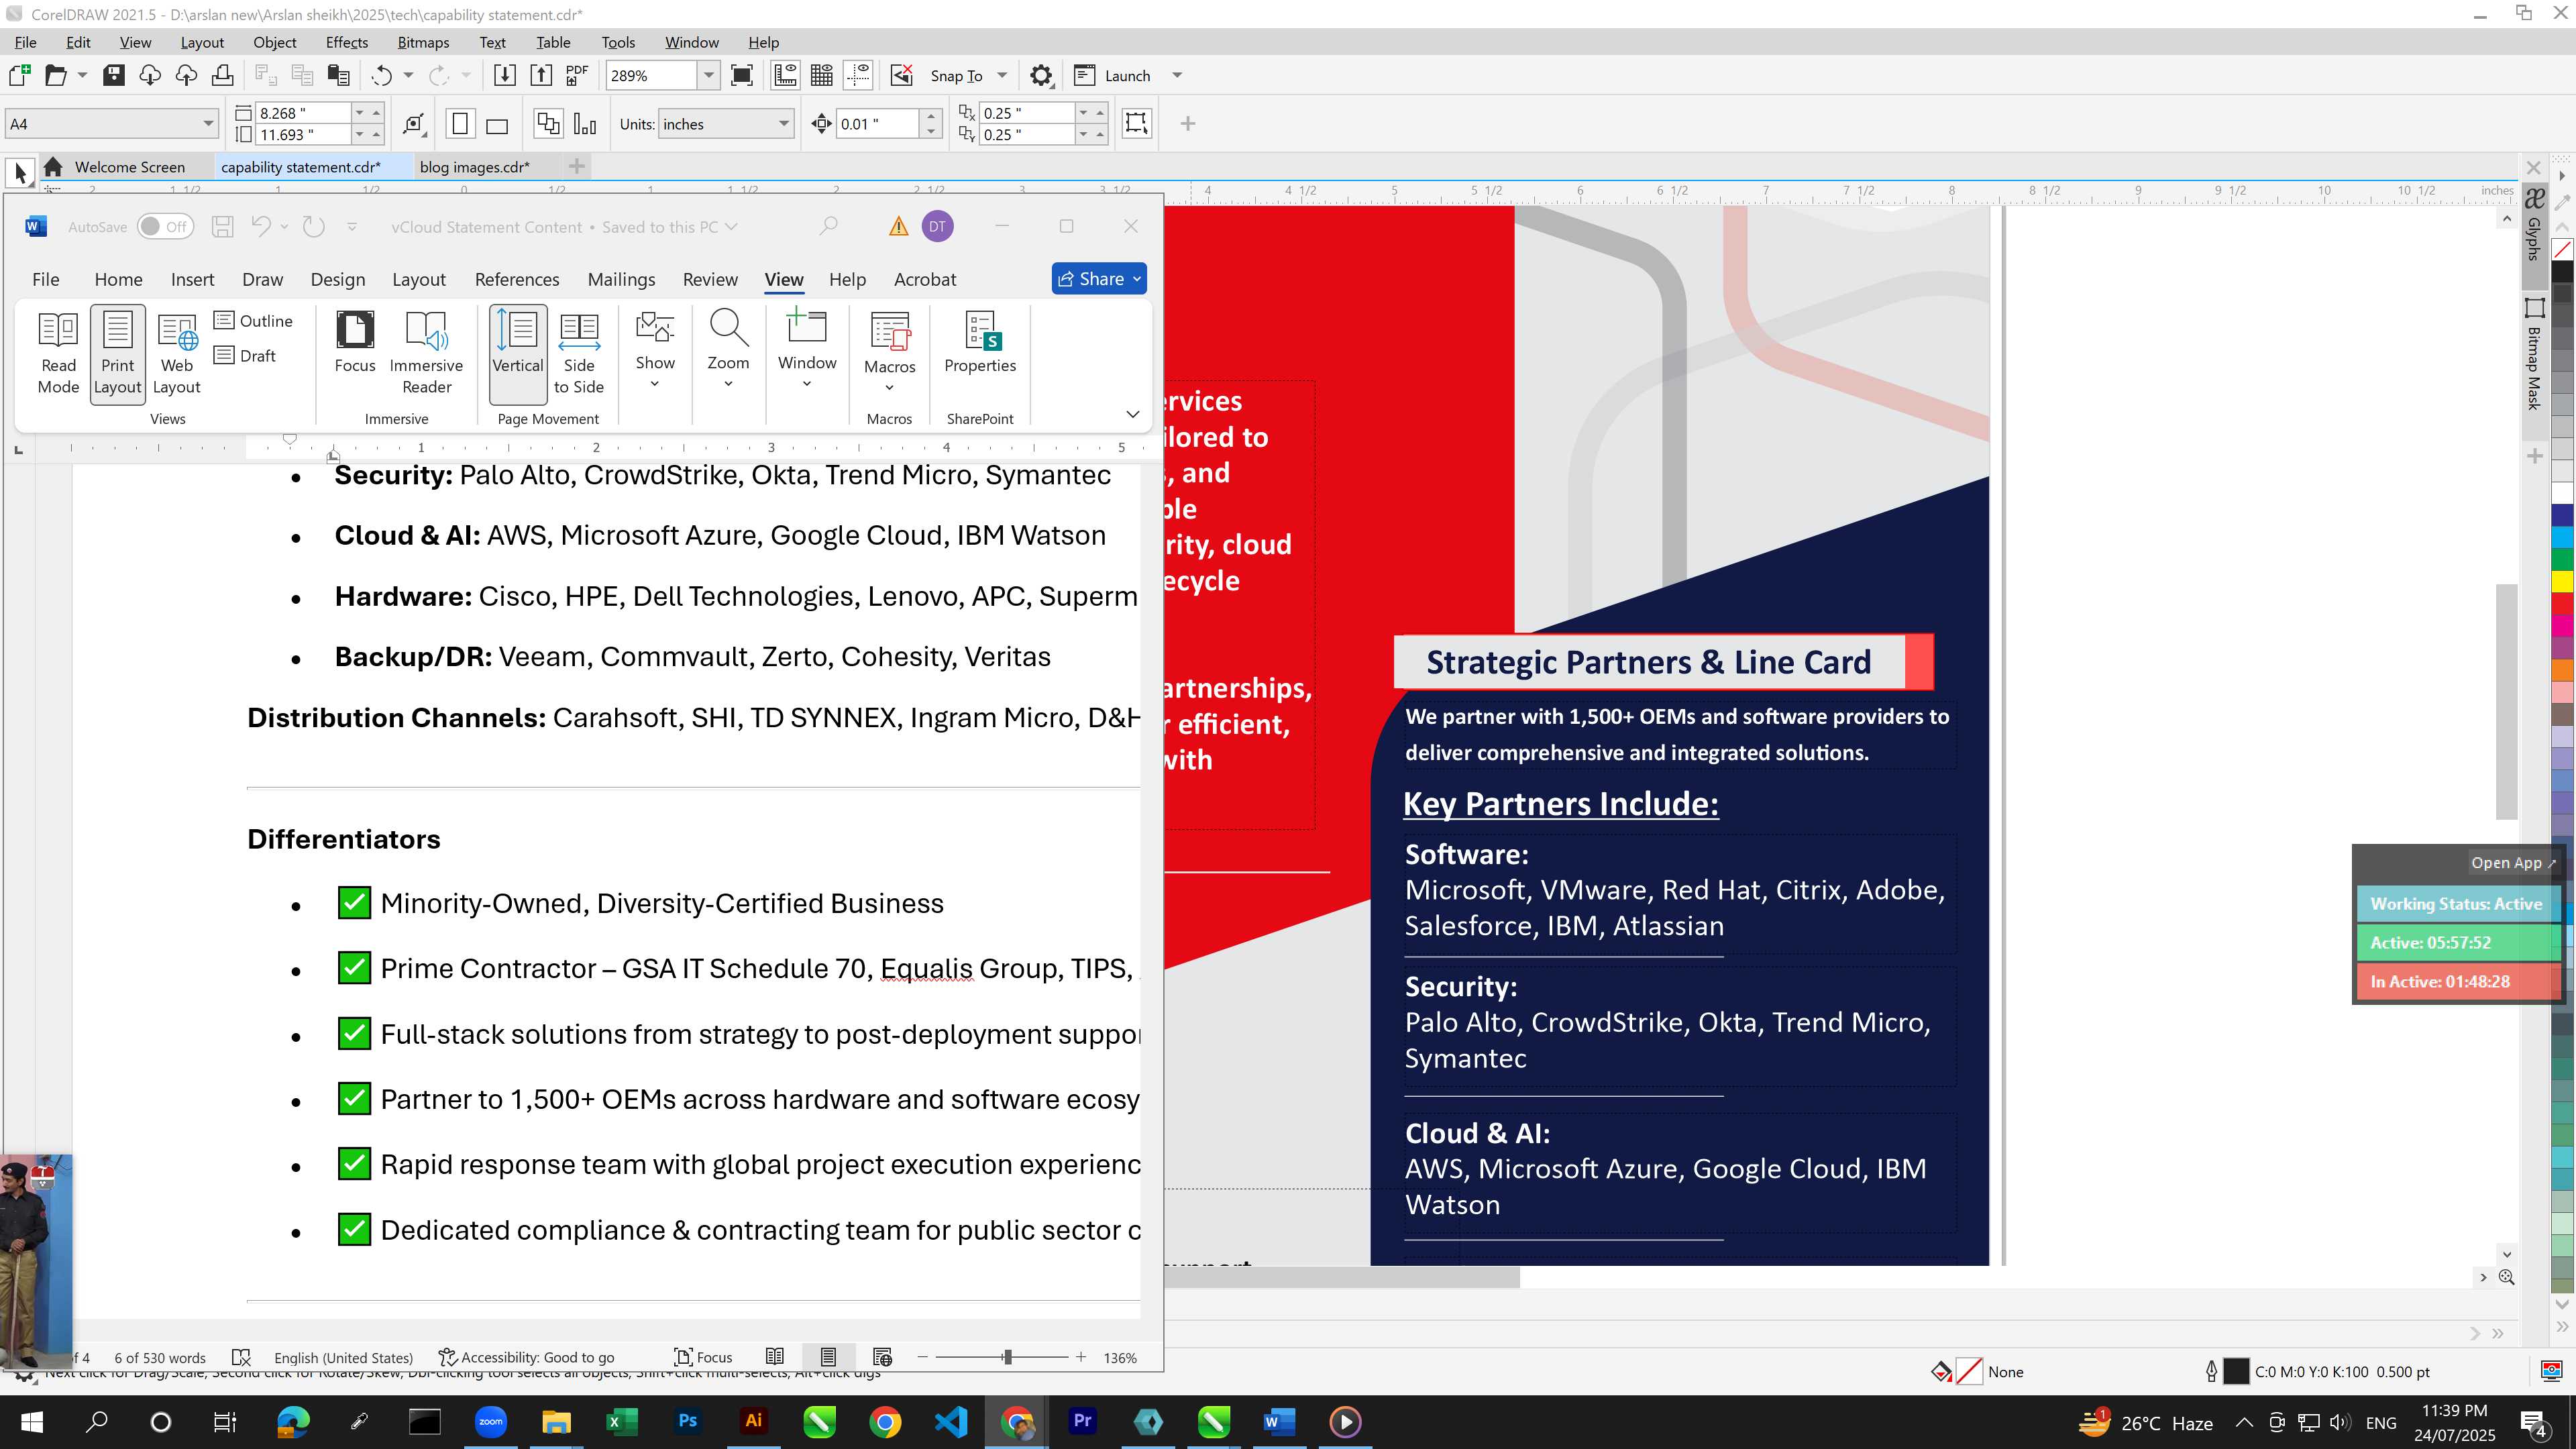Open Word Insert ribbon tab
The height and width of the screenshot is (1449, 2576).
192,279
